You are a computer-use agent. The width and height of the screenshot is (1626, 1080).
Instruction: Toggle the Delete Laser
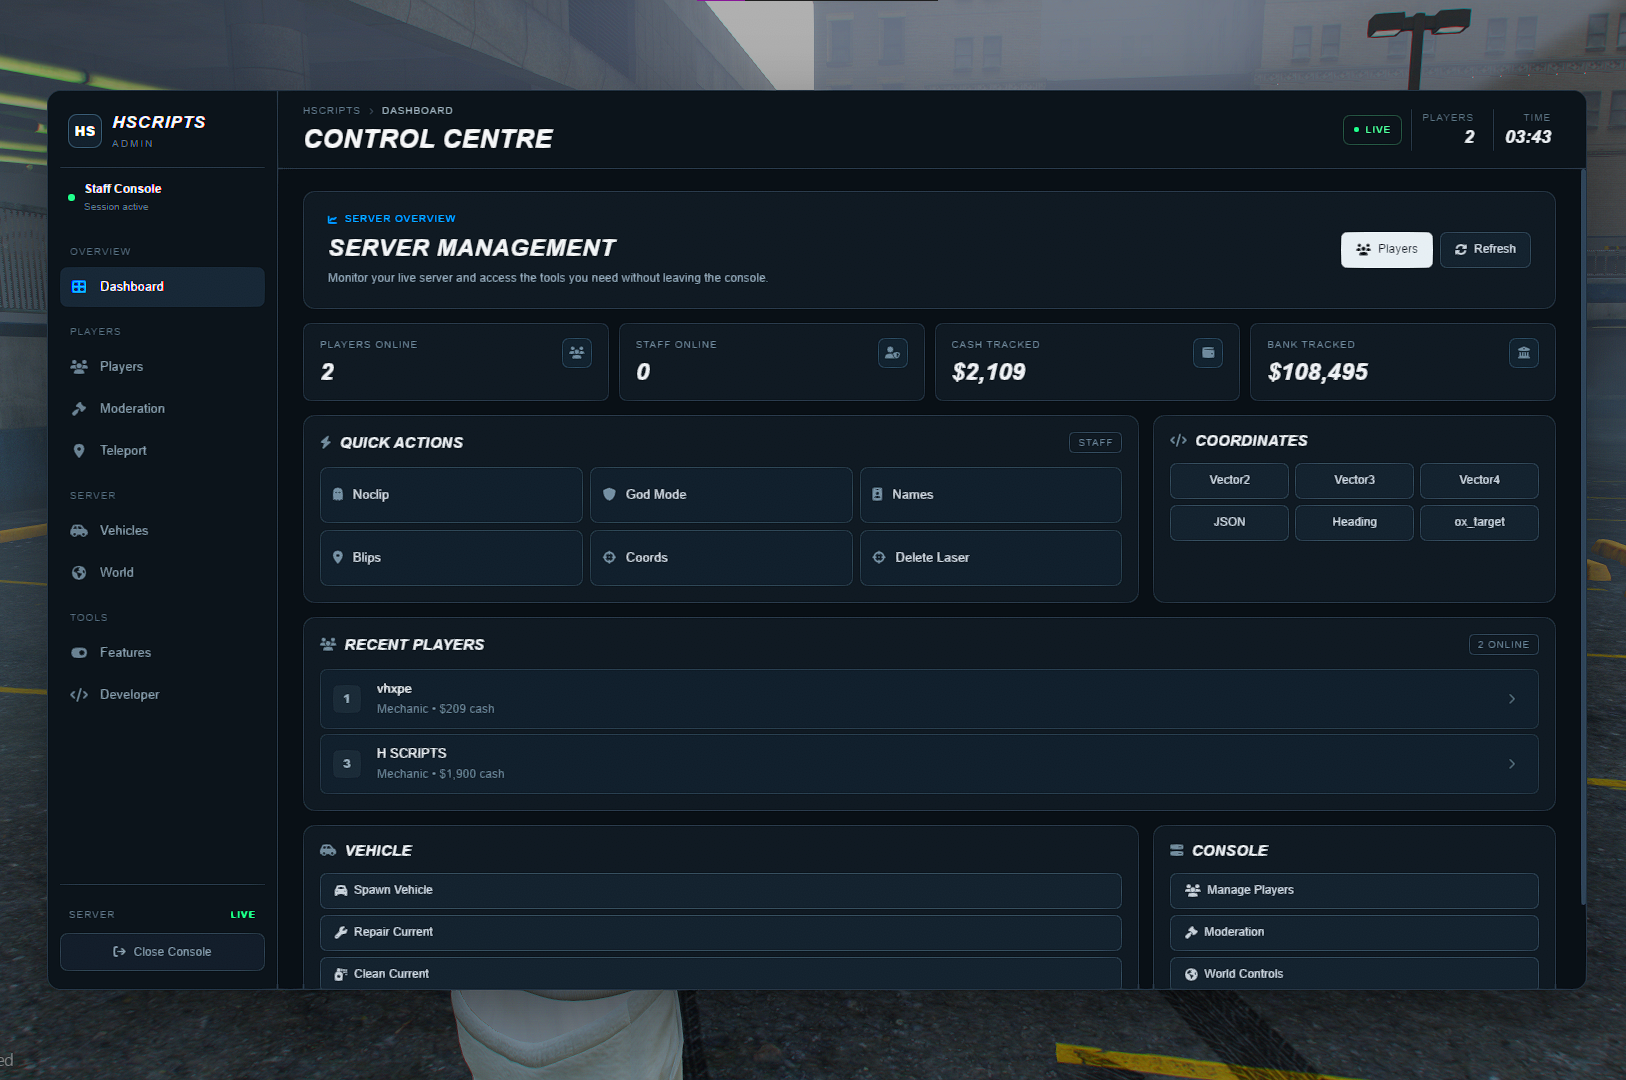click(x=991, y=558)
